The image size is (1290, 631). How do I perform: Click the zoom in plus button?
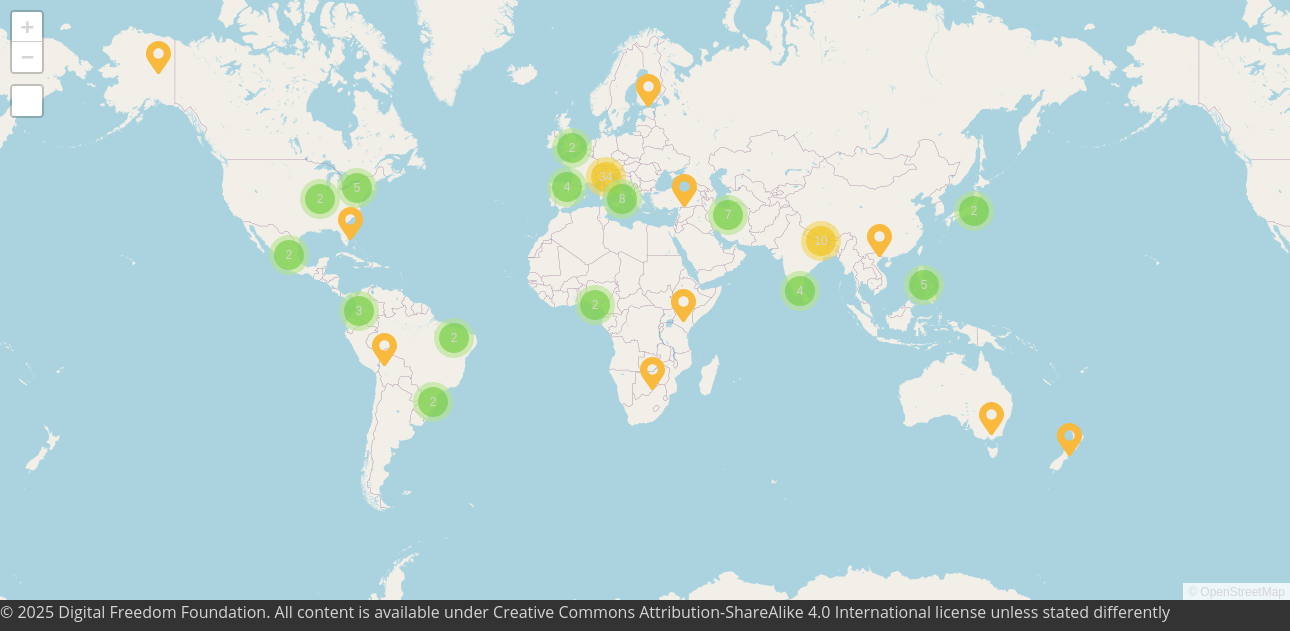tap(27, 27)
